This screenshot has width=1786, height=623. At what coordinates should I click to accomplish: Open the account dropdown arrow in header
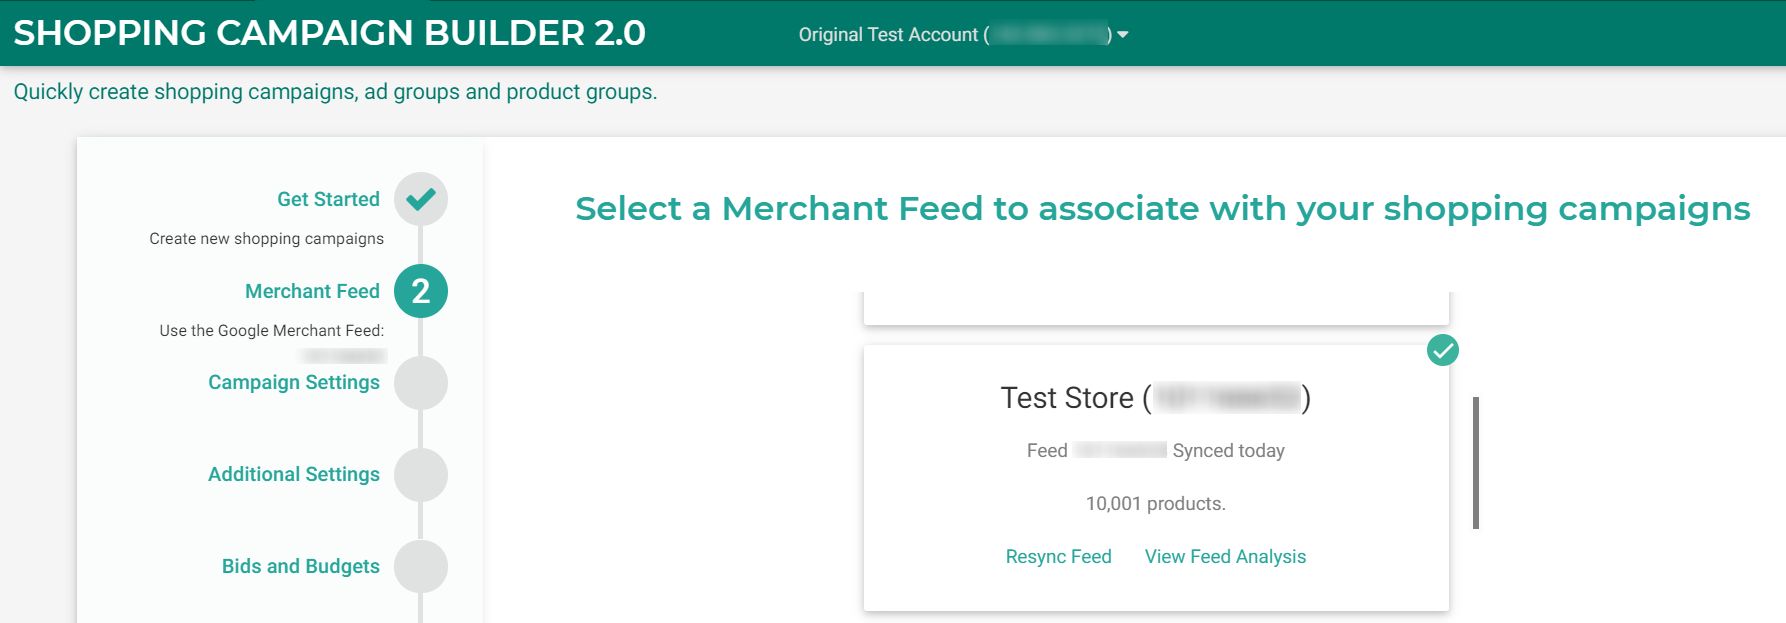point(1123,35)
